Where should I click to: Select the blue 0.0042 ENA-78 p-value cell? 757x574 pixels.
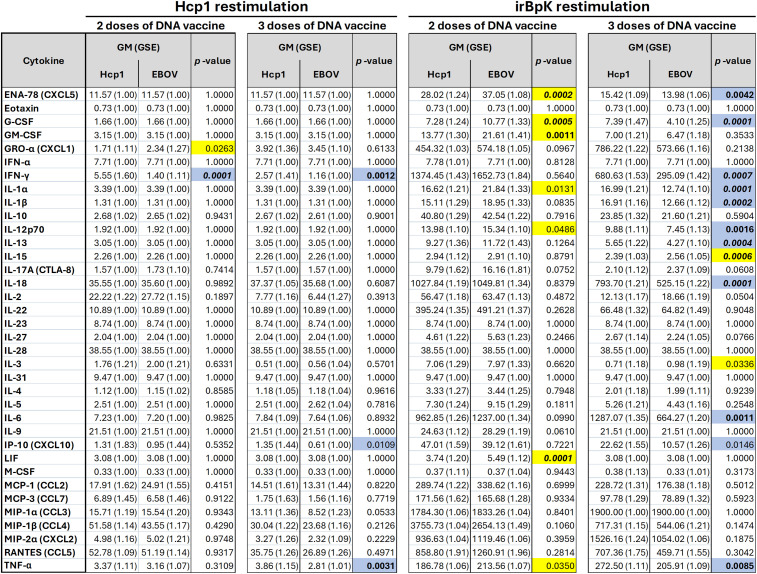point(733,95)
